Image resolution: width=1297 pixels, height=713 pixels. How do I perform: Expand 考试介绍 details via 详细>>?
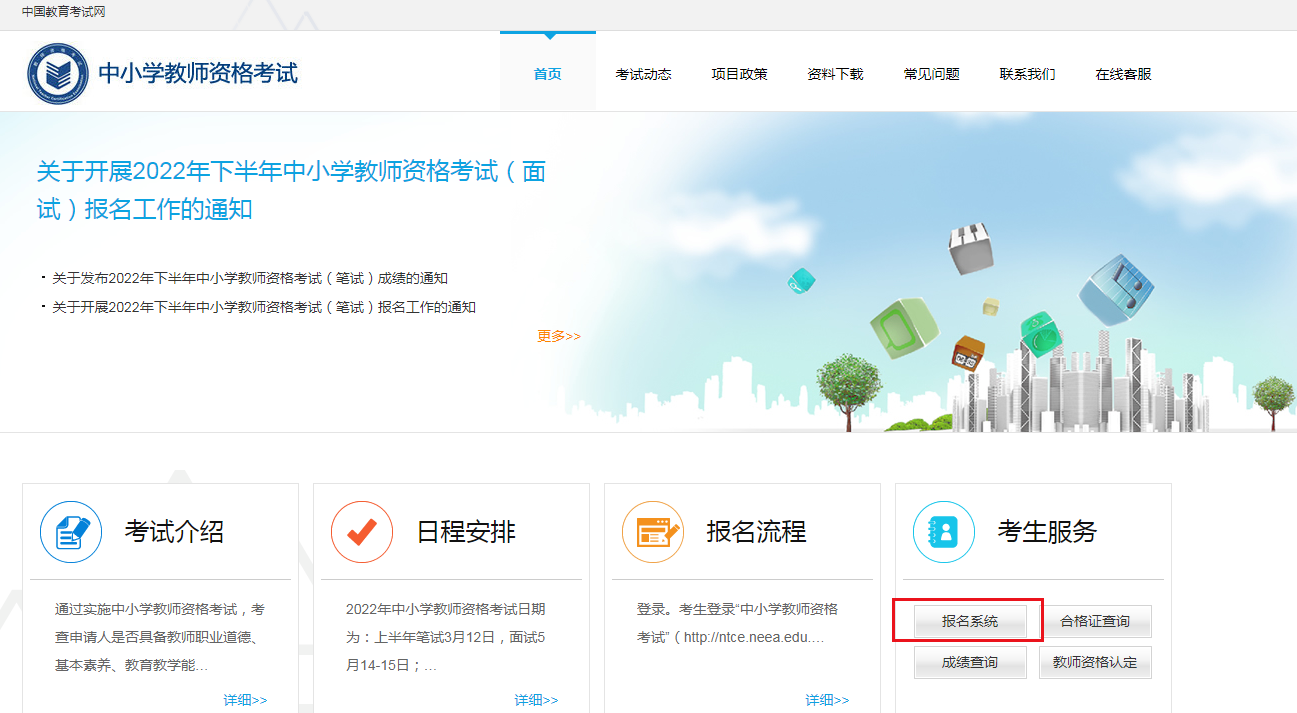pyautogui.click(x=245, y=700)
